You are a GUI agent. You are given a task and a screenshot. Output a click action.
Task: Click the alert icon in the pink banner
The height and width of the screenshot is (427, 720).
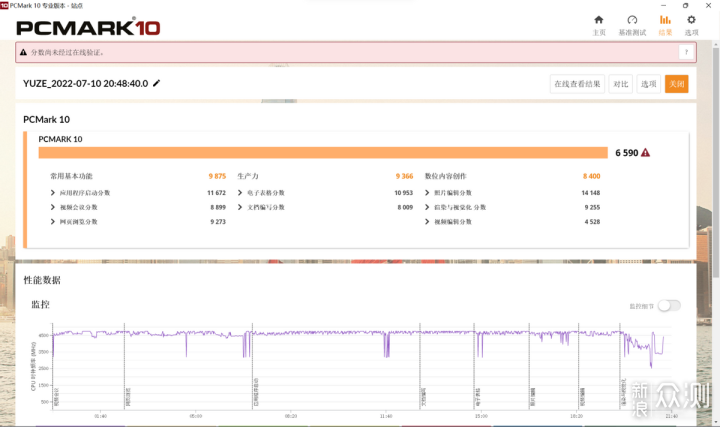pyautogui.click(x=23, y=52)
